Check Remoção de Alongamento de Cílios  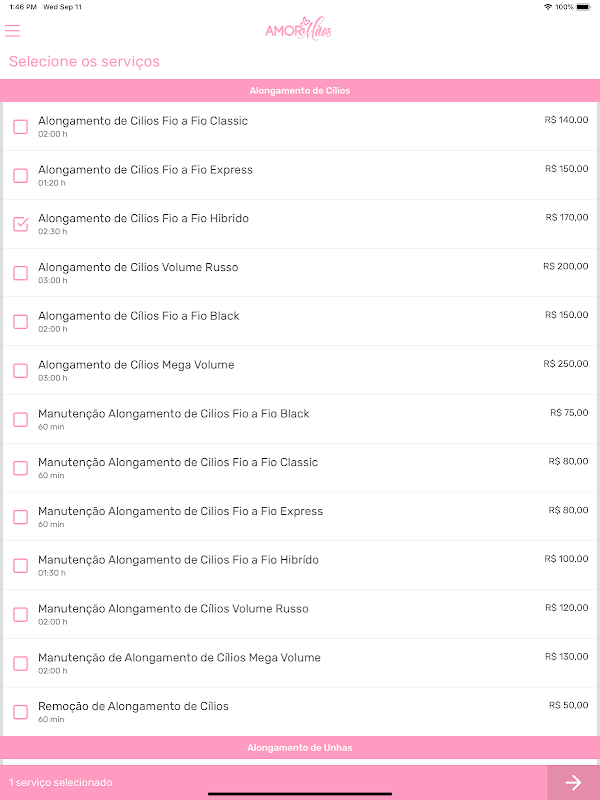click(20, 712)
